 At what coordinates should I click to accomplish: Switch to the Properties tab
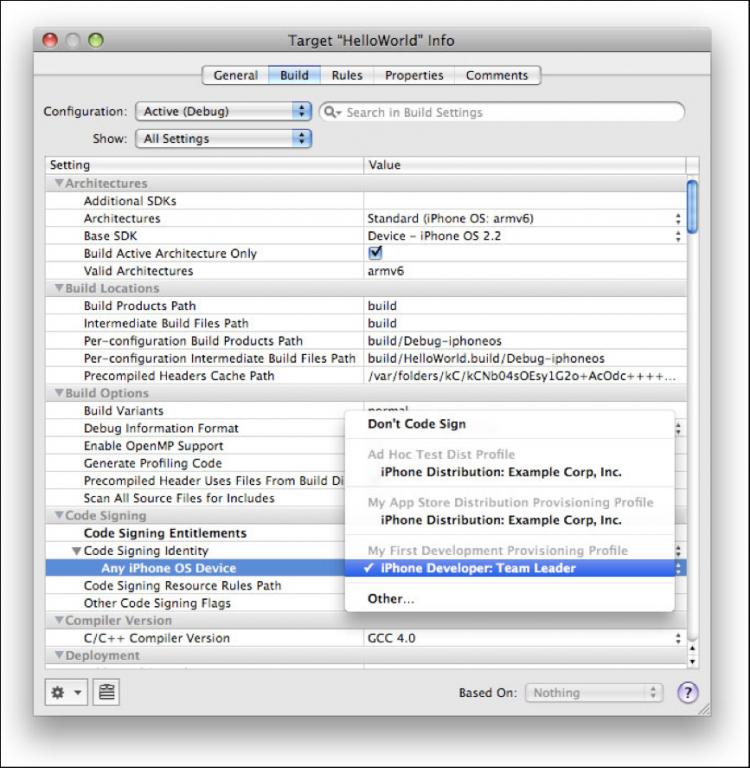414,75
